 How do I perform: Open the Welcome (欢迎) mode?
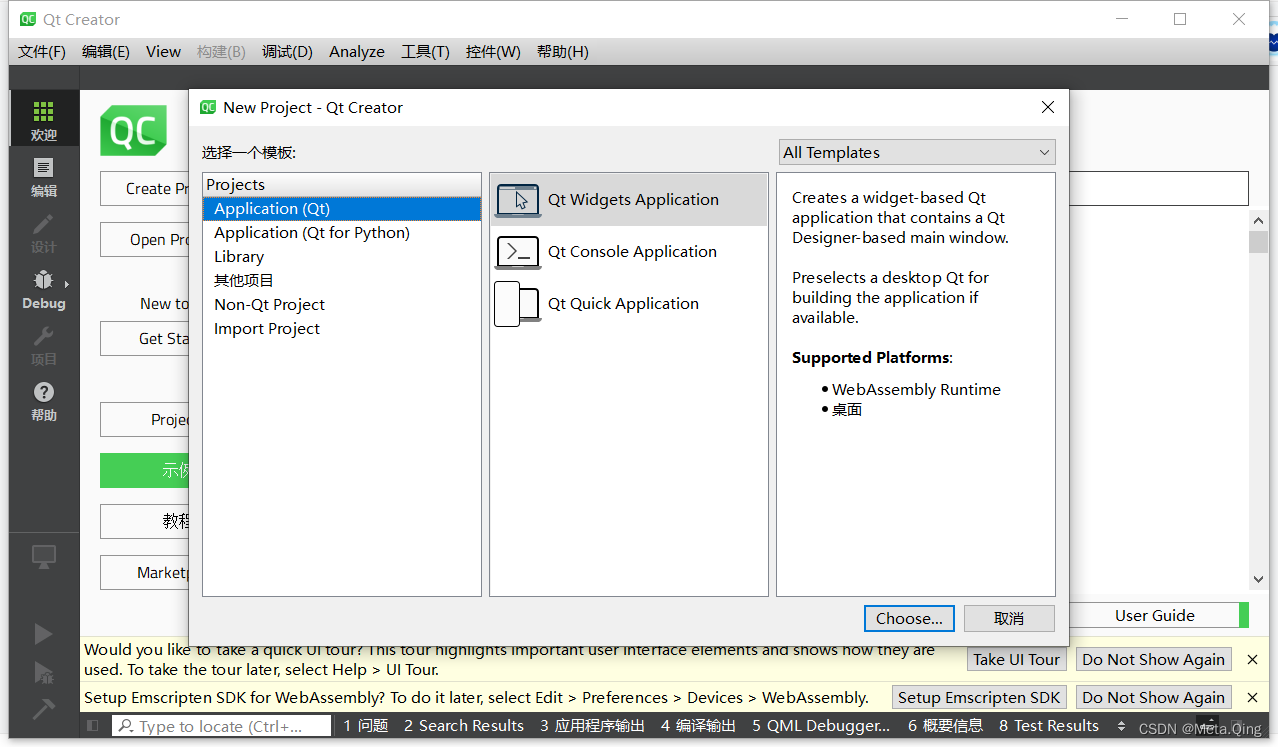coord(44,120)
